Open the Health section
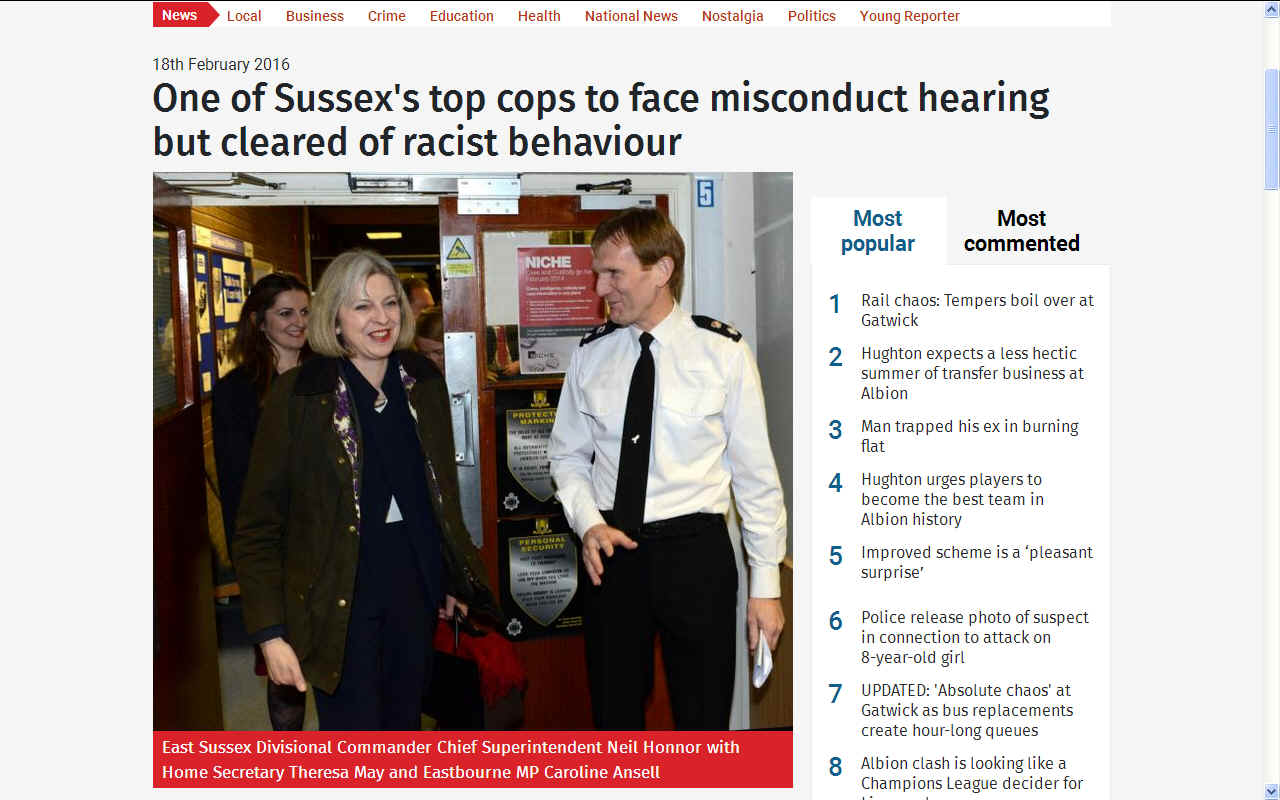This screenshot has height=800, width=1280. click(x=539, y=16)
